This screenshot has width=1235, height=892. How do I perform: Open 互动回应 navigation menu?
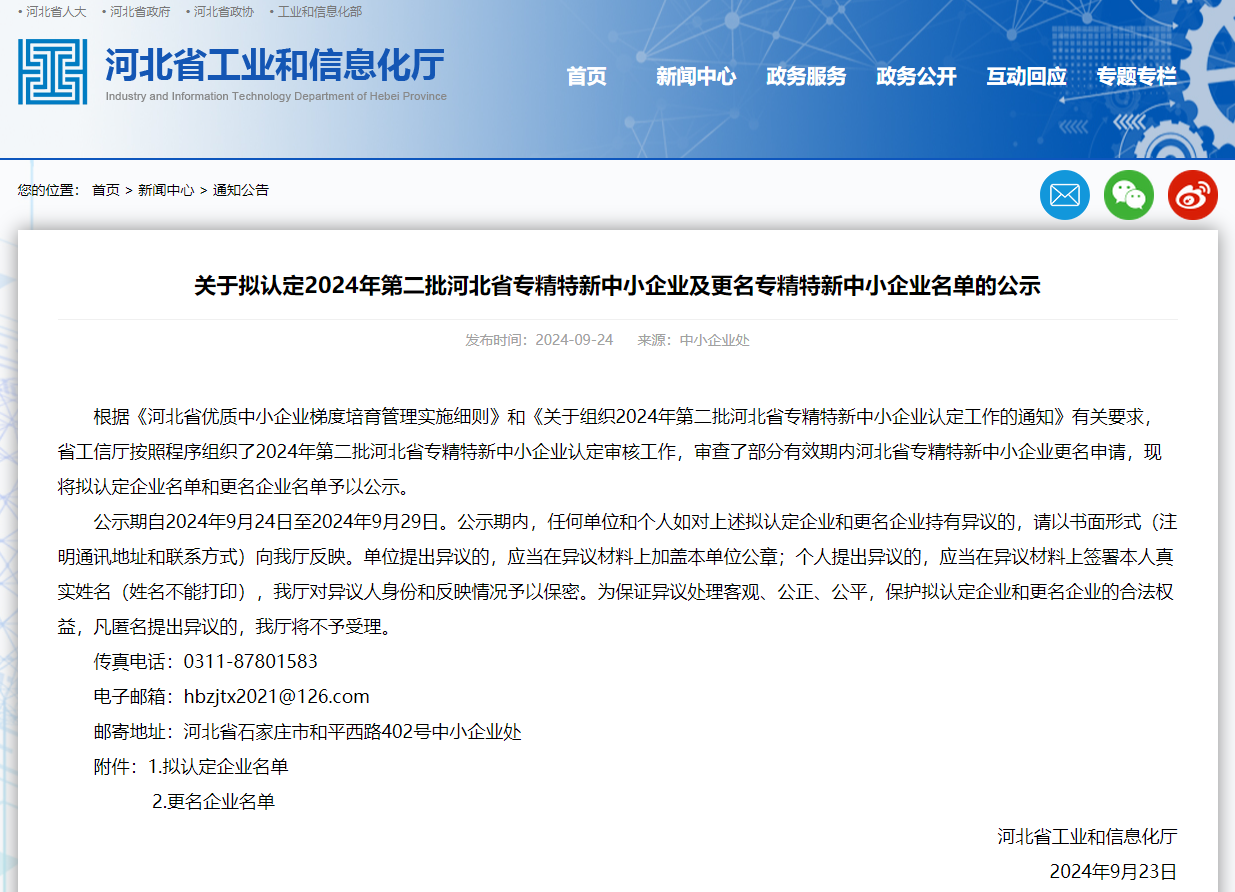click(1026, 76)
